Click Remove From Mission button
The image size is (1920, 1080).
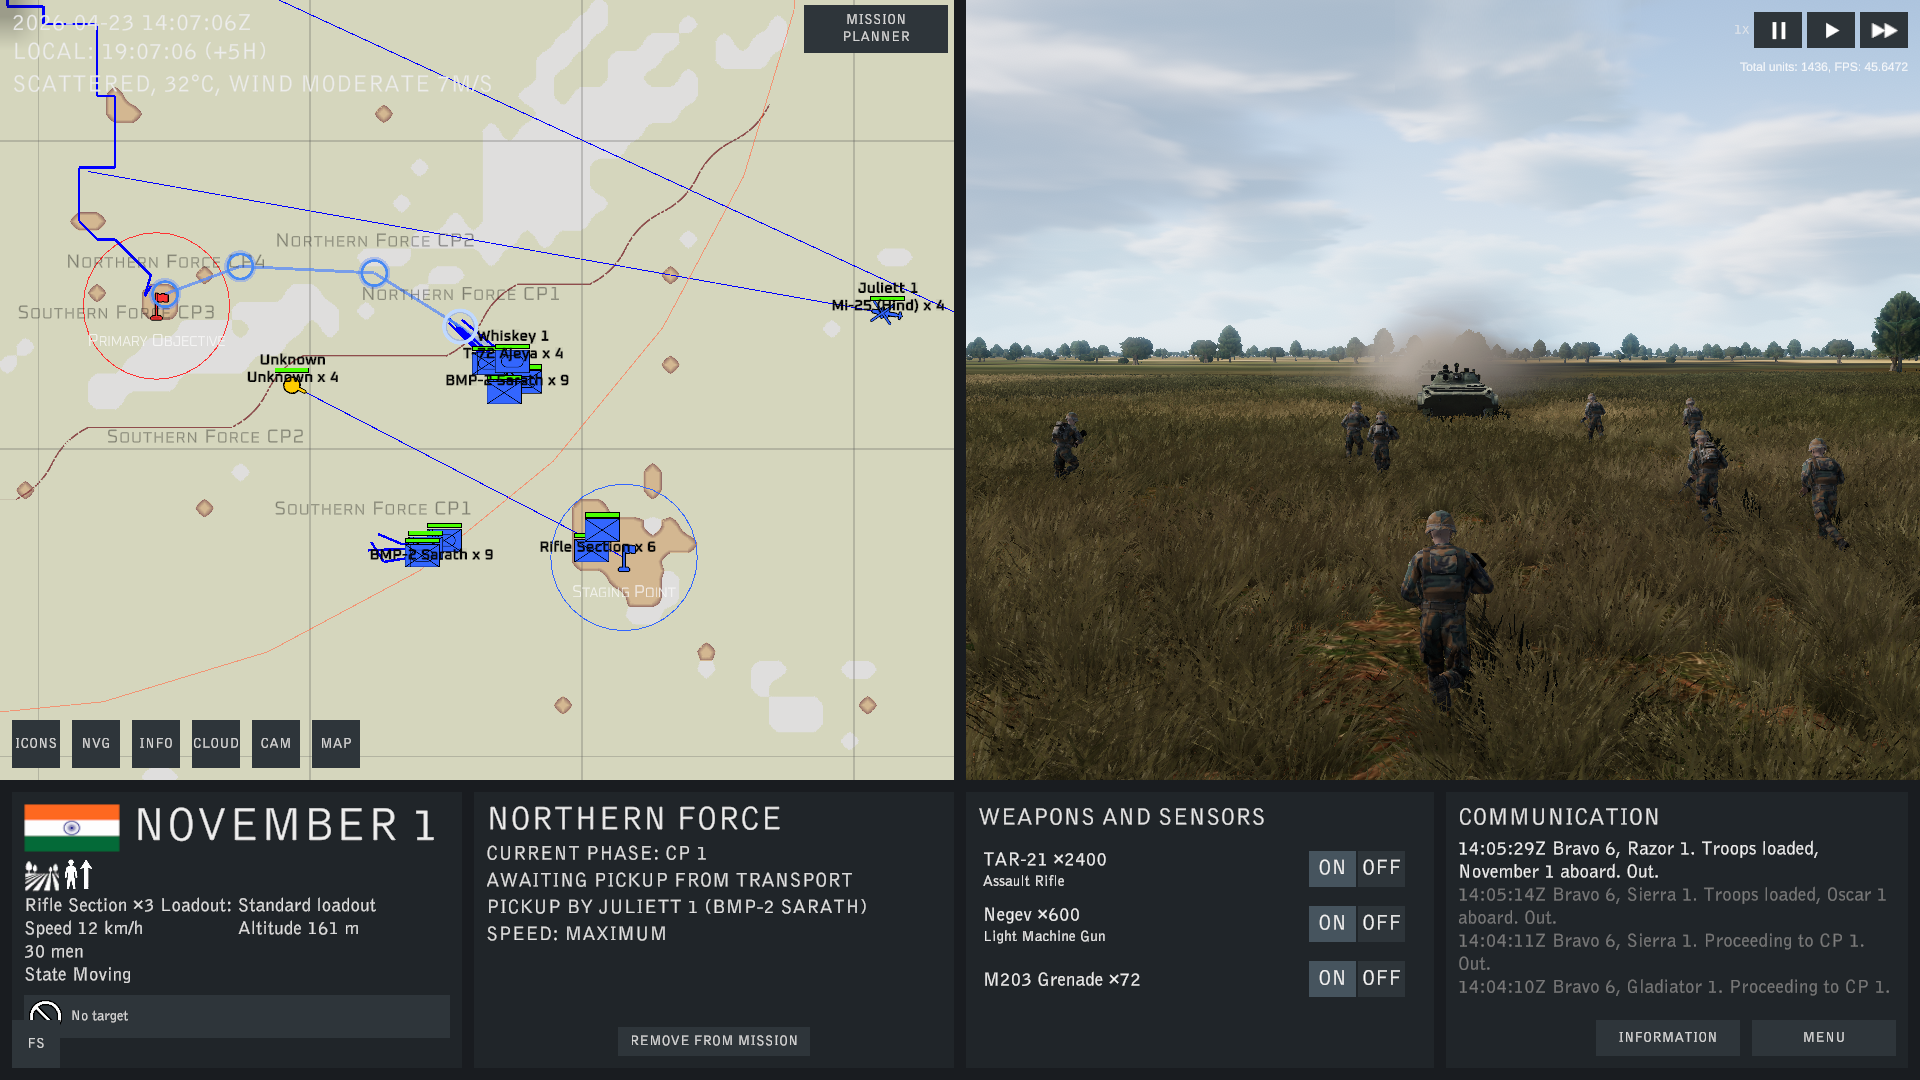pos(714,1041)
